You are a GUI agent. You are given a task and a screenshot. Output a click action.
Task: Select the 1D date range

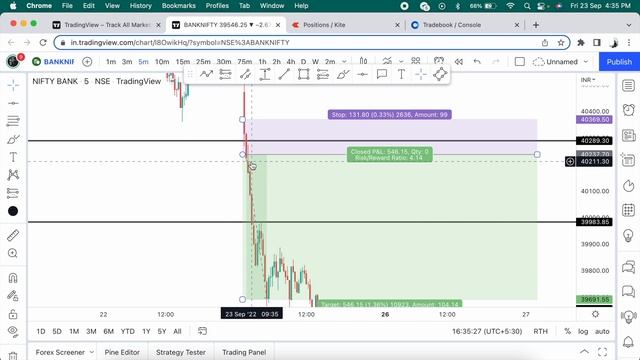coord(41,331)
